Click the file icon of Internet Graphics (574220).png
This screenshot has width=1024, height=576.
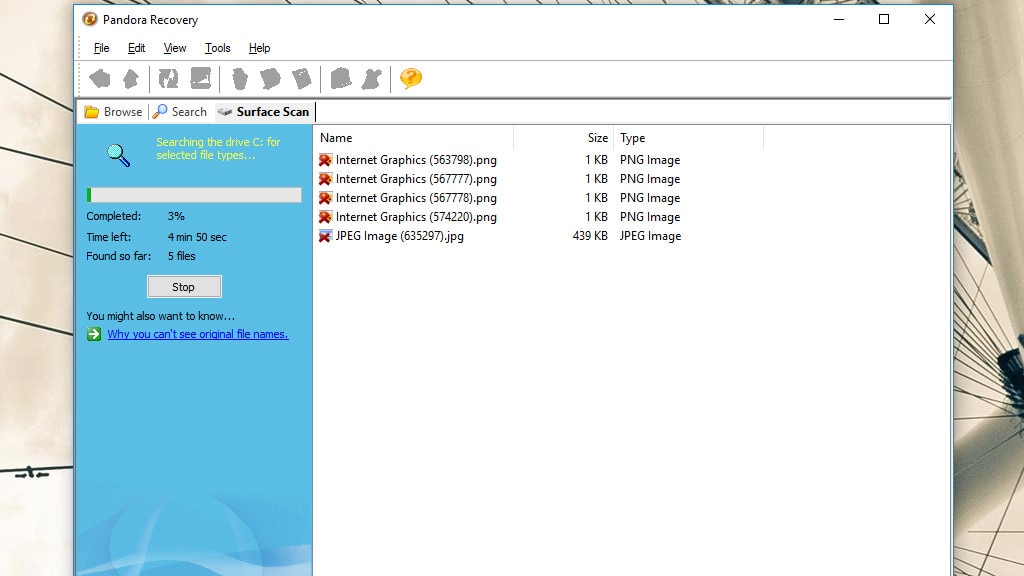pos(325,217)
